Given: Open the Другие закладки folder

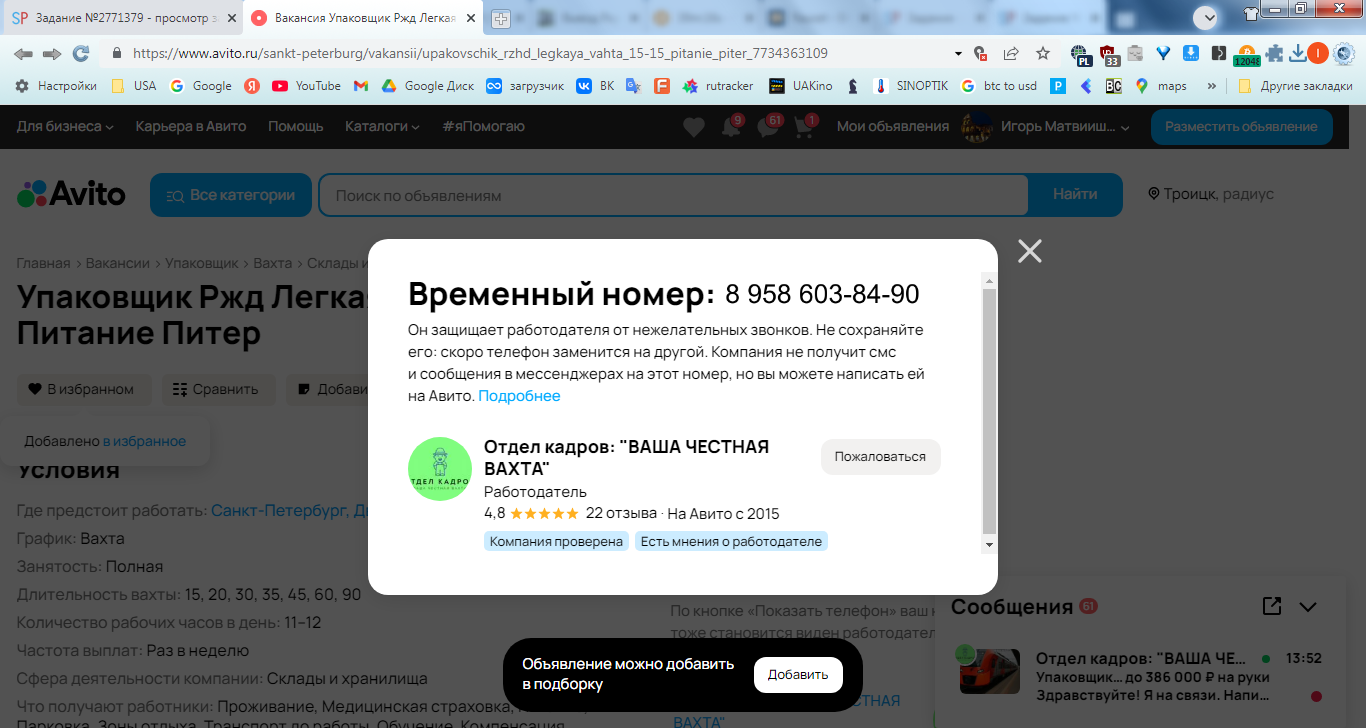Looking at the screenshot, I should pyautogui.click(x=1295, y=86).
